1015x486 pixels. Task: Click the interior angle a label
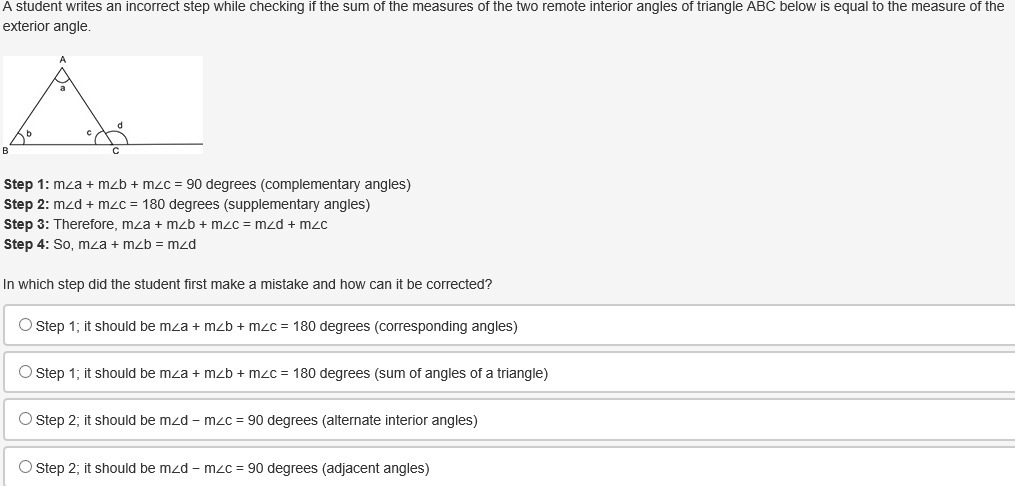tap(62, 88)
